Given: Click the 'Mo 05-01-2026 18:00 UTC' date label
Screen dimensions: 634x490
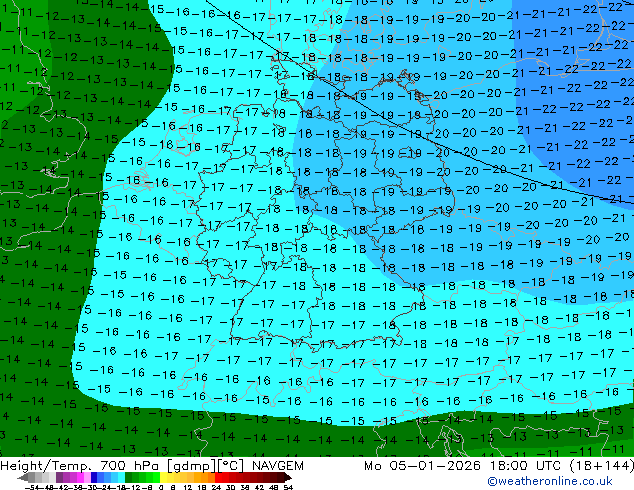Looking at the screenshot, I should (462, 466).
